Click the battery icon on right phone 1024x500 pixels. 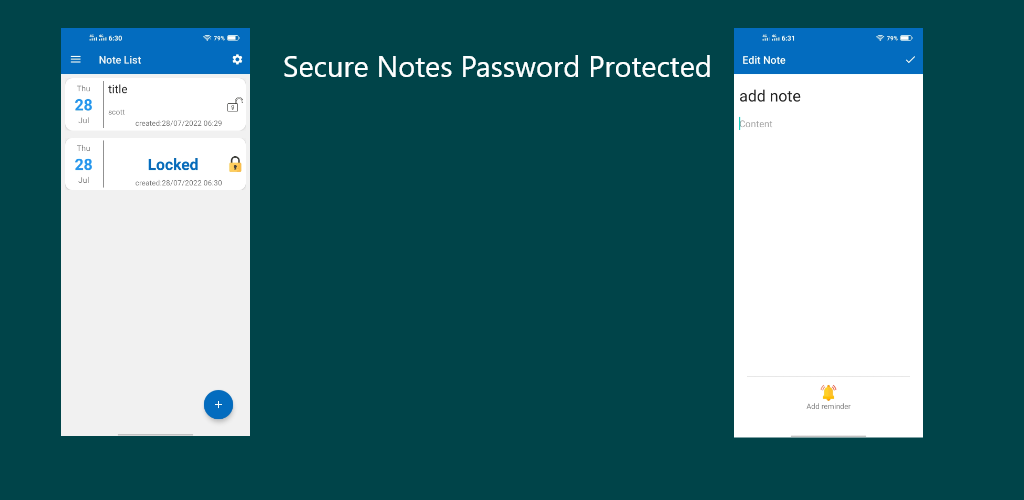[906, 39]
